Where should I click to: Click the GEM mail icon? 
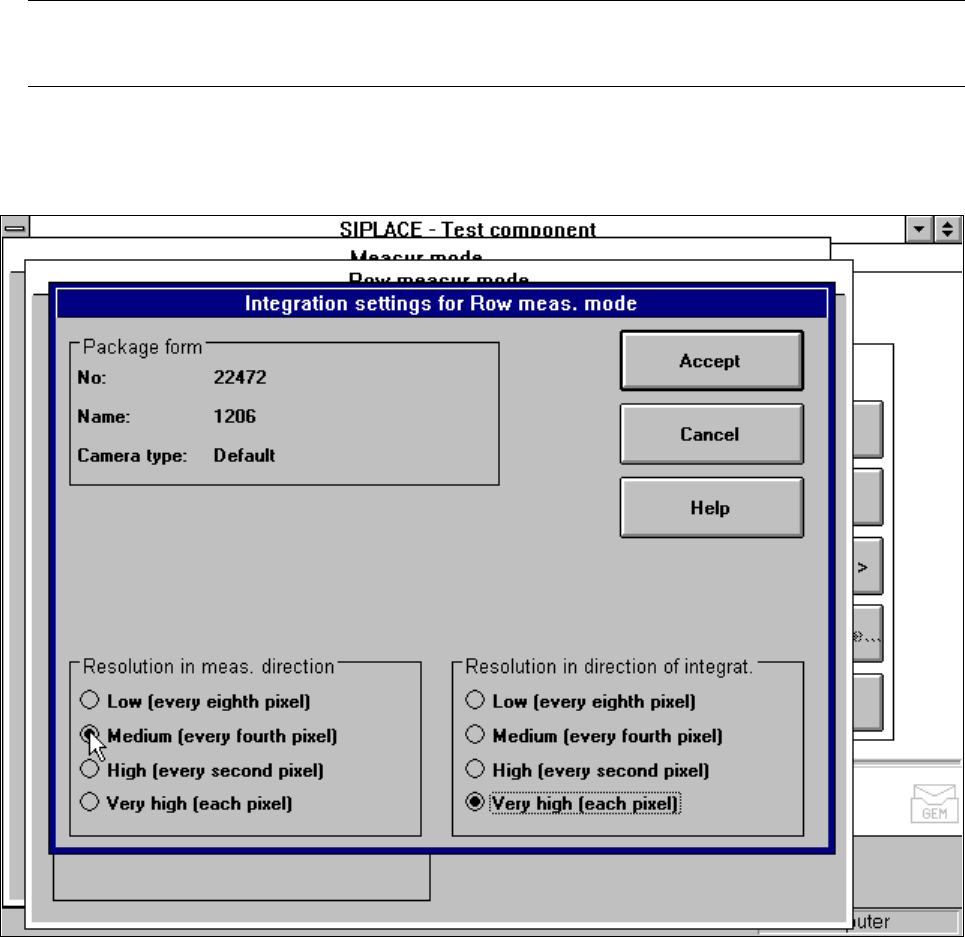pyautogui.click(x=934, y=803)
